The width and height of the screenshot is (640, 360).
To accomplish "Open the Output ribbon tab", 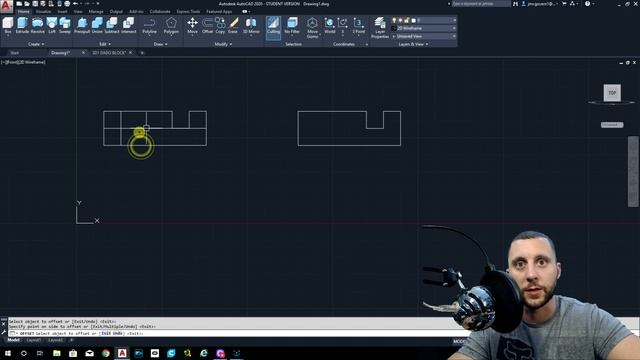I will [x=116, y=11].
